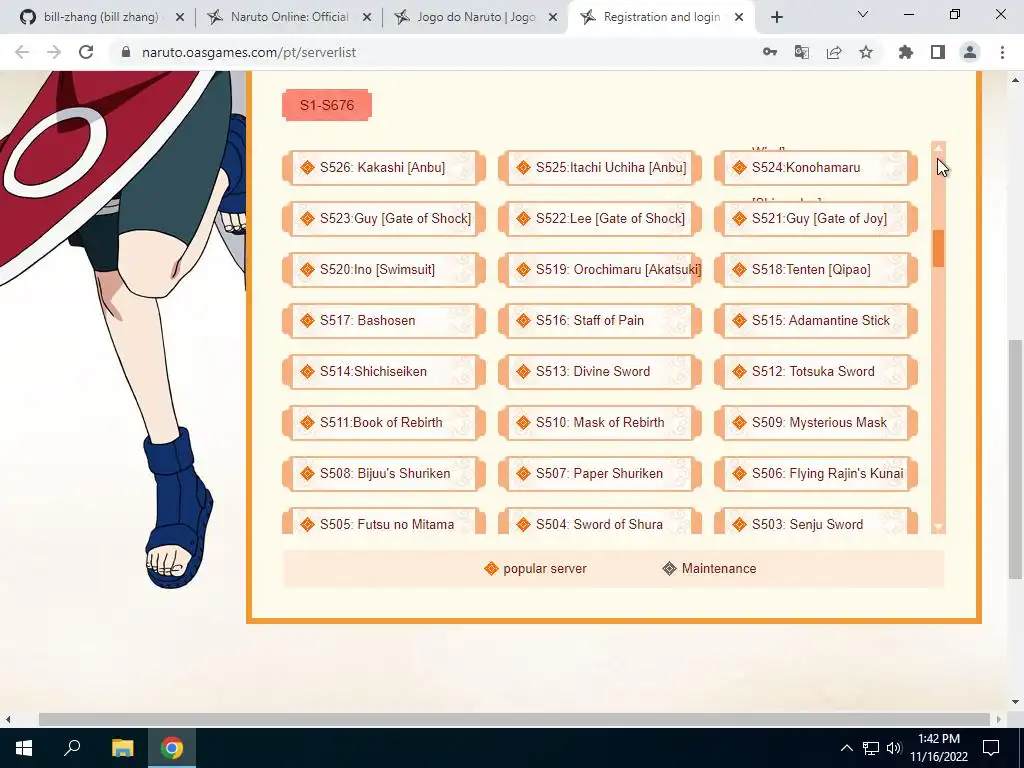
Task: Pick server S512: Totsuka Sword
Action: point(816,371)
